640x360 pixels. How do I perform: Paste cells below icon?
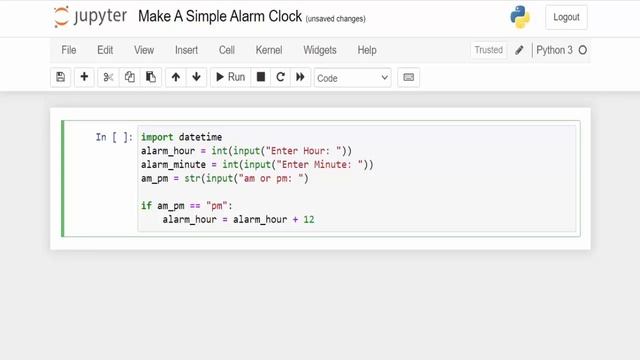pos(151,77)
